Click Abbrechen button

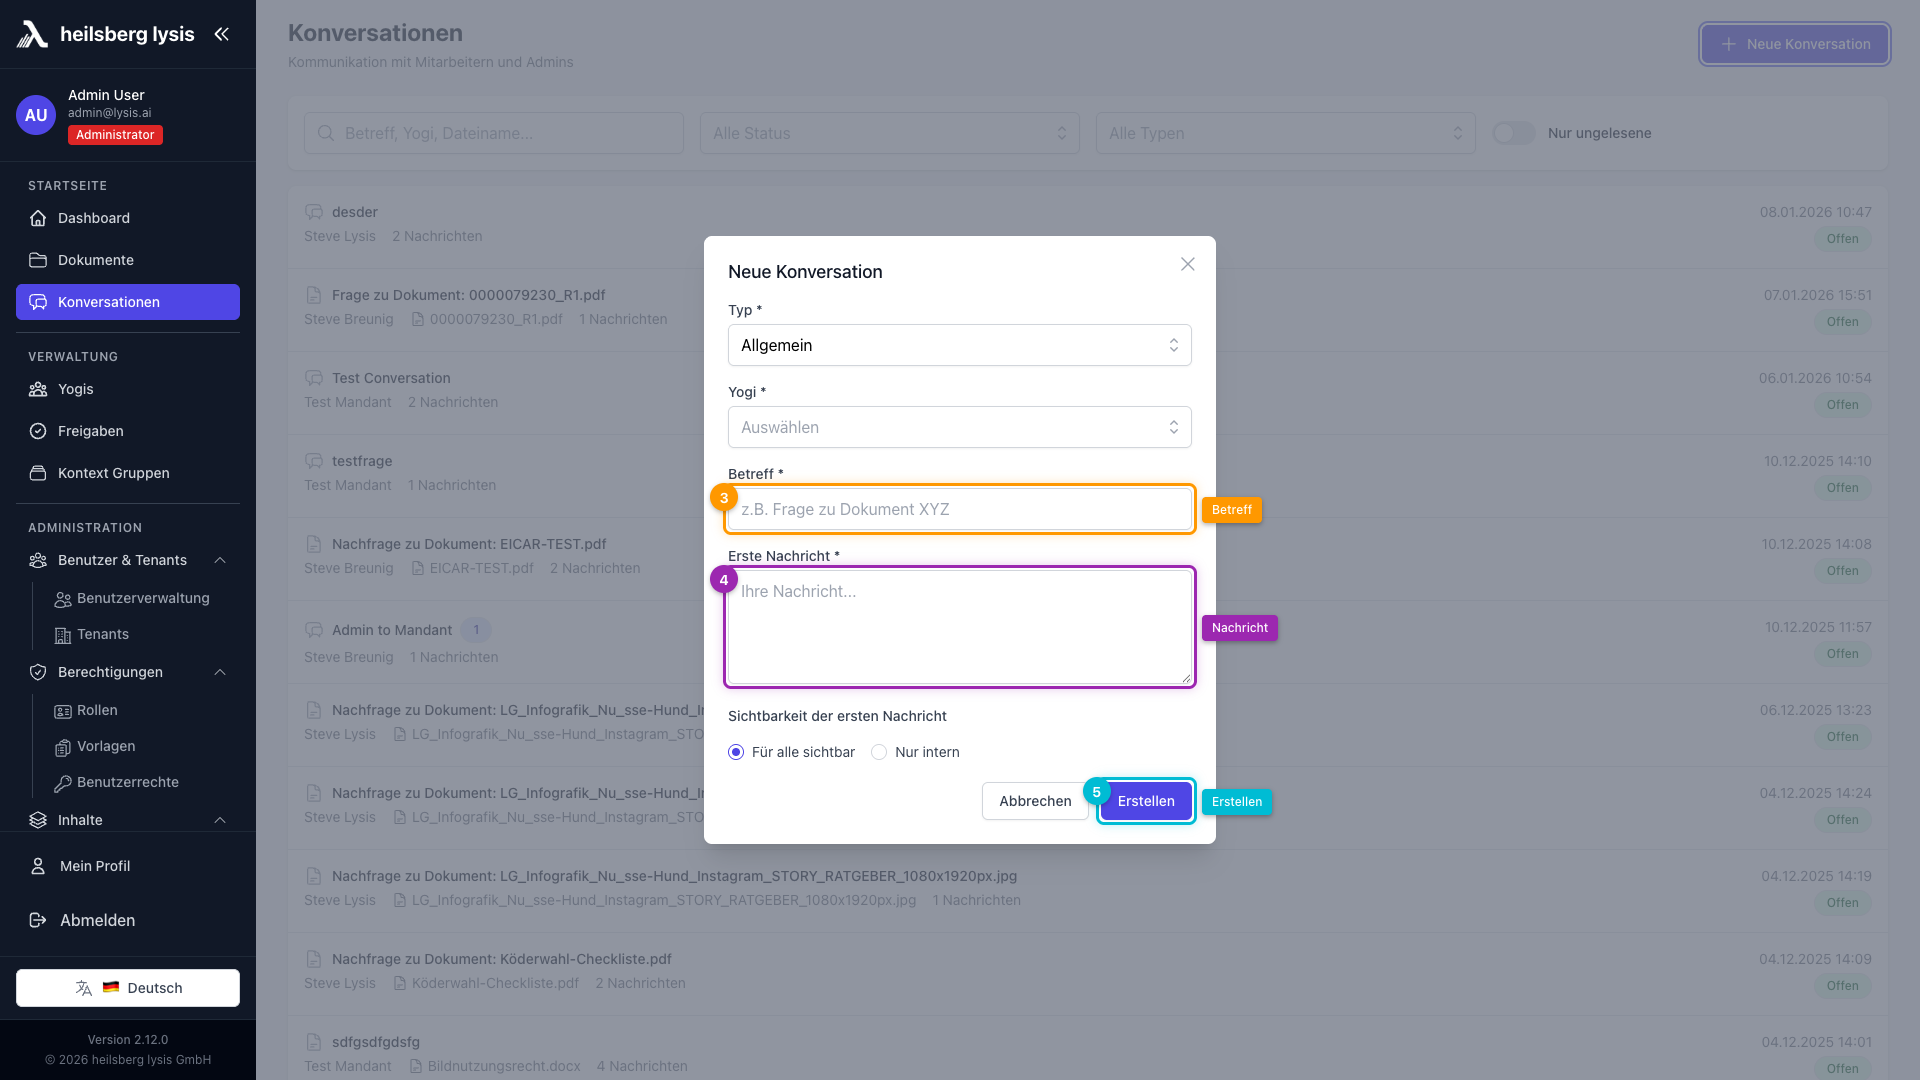pos(1035,801)
